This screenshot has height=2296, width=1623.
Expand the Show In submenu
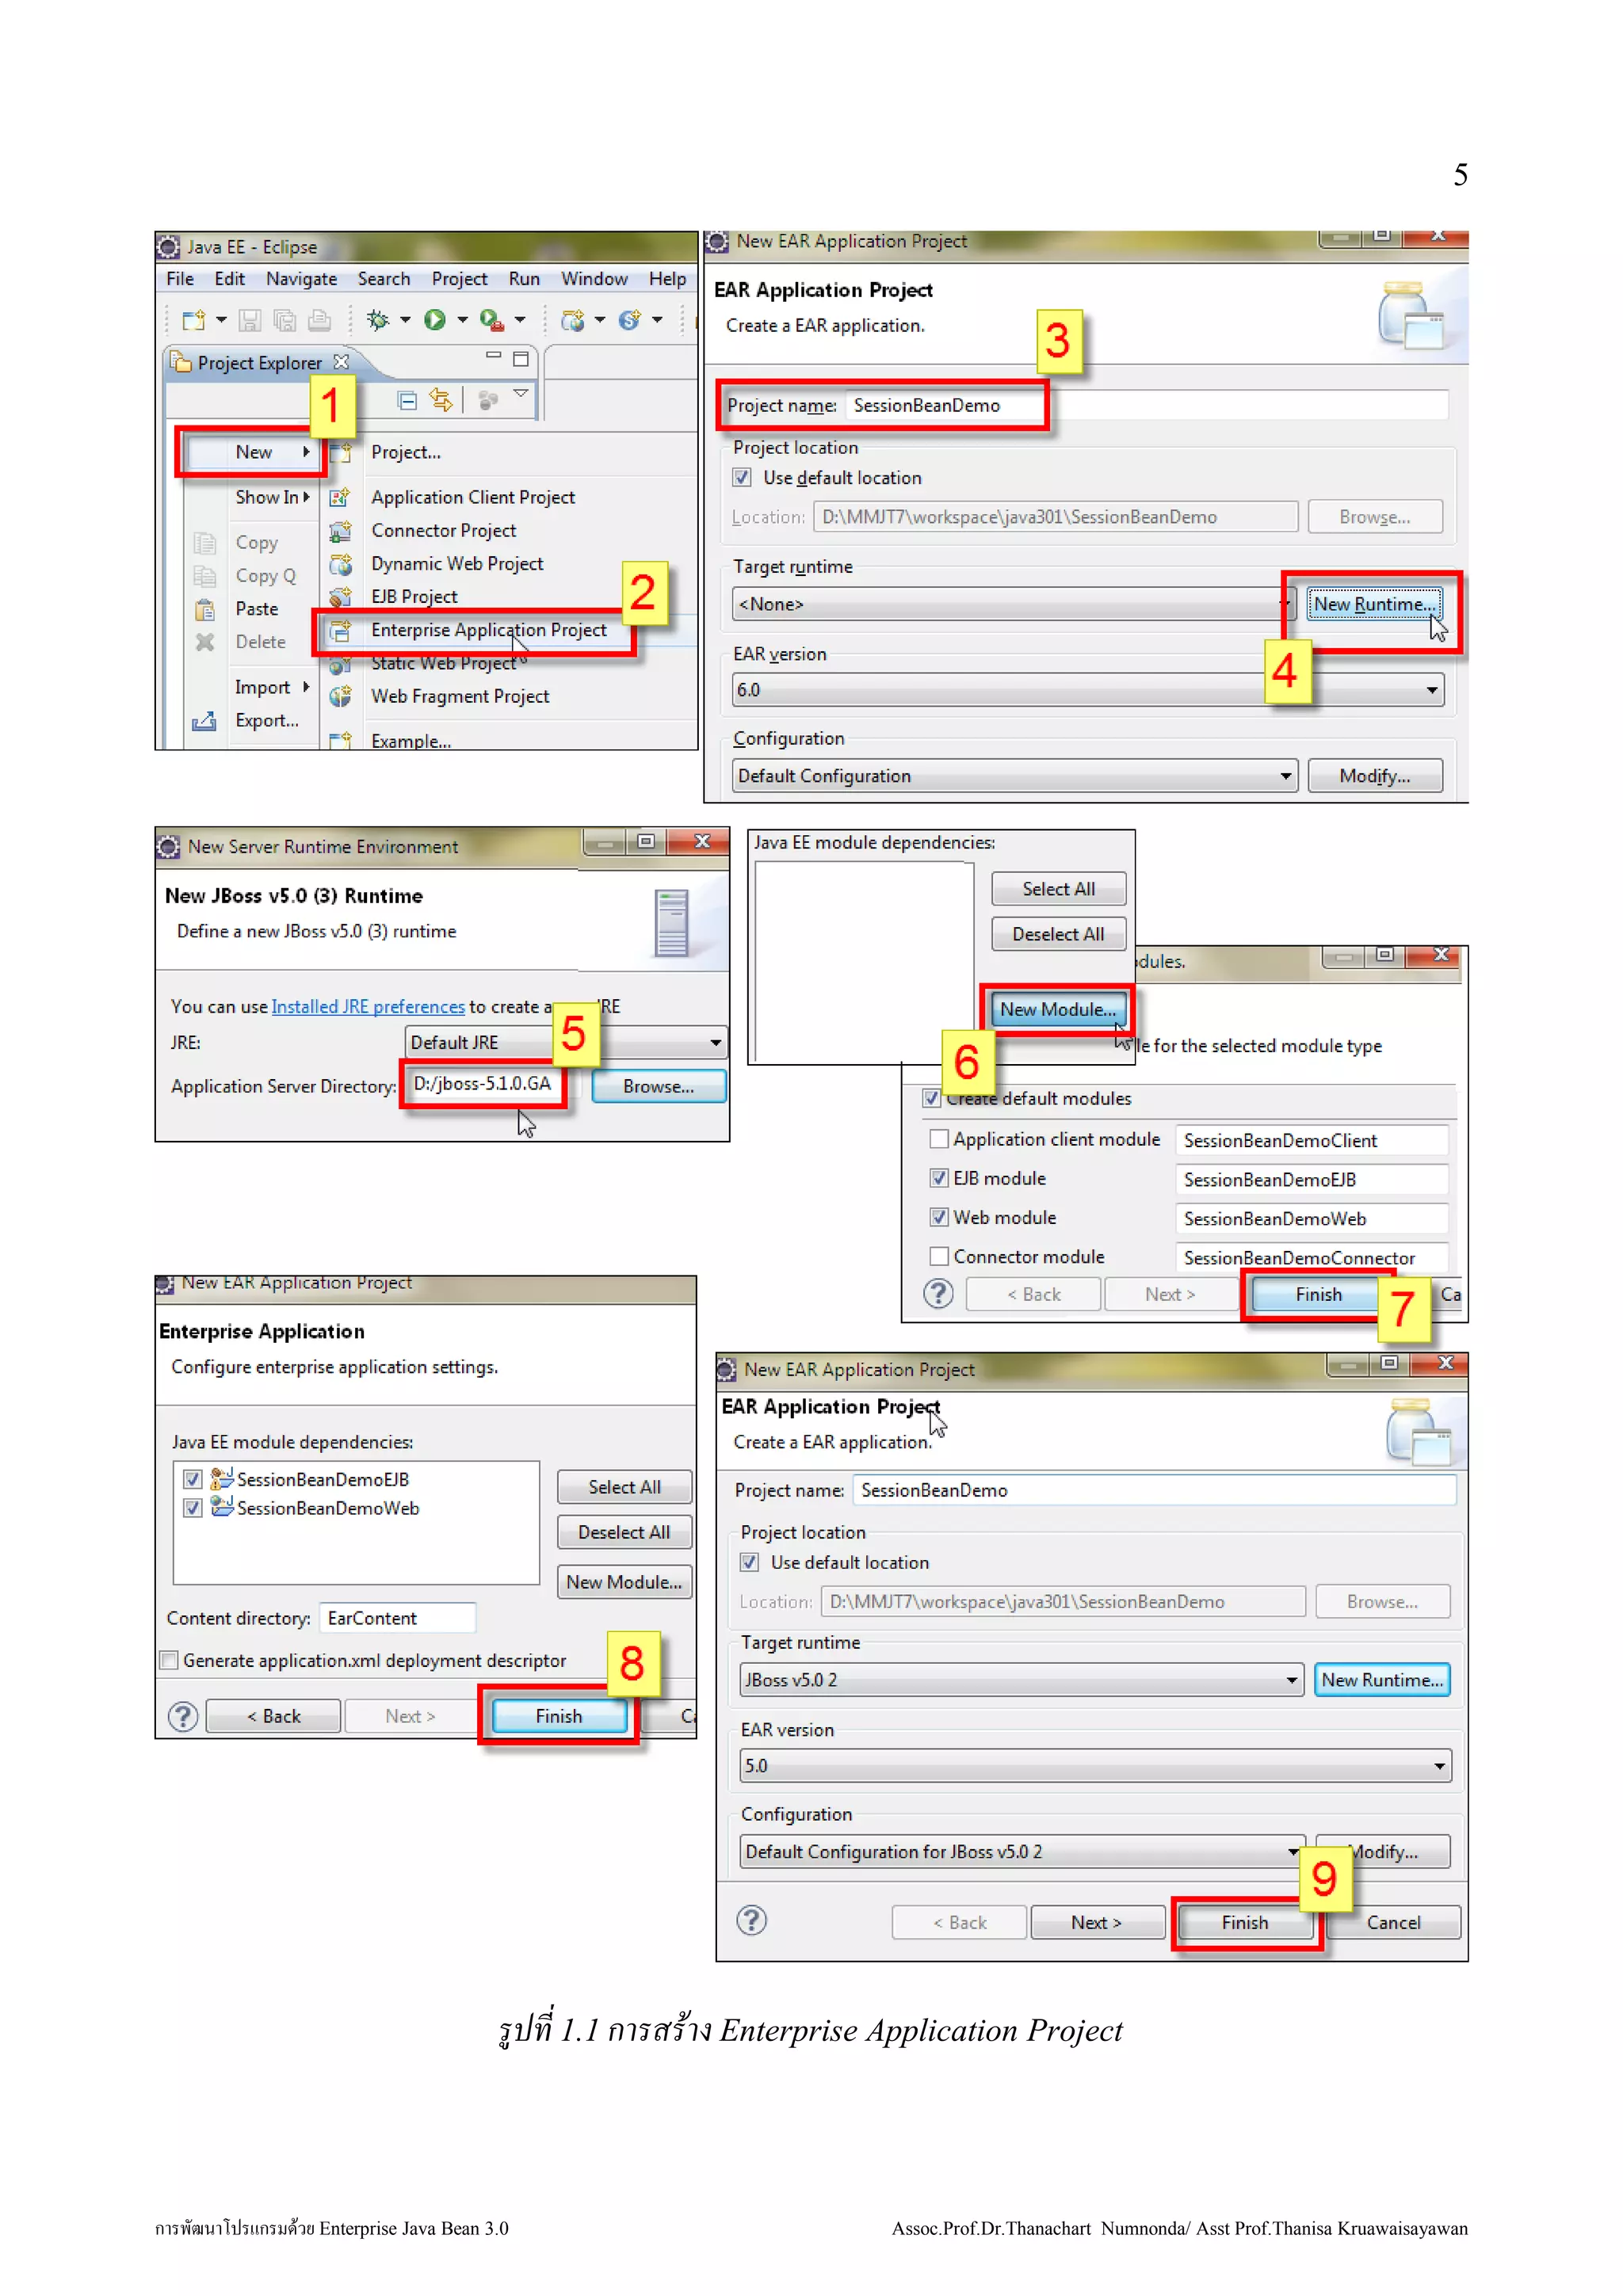(271, 497)
